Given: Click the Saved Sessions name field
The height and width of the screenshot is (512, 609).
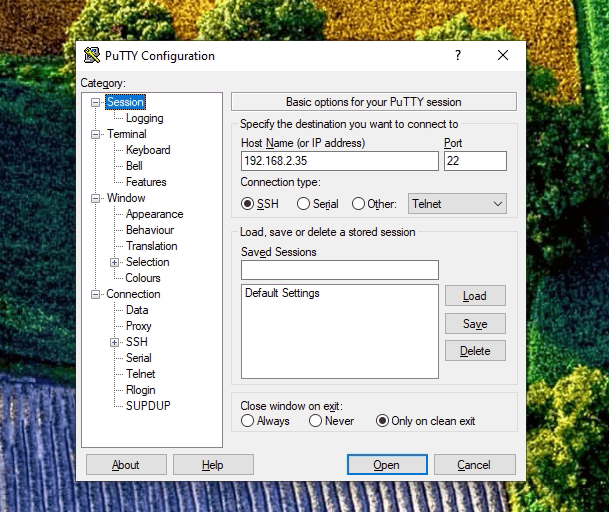Looking at the screenshot, I should pos(339,270).
